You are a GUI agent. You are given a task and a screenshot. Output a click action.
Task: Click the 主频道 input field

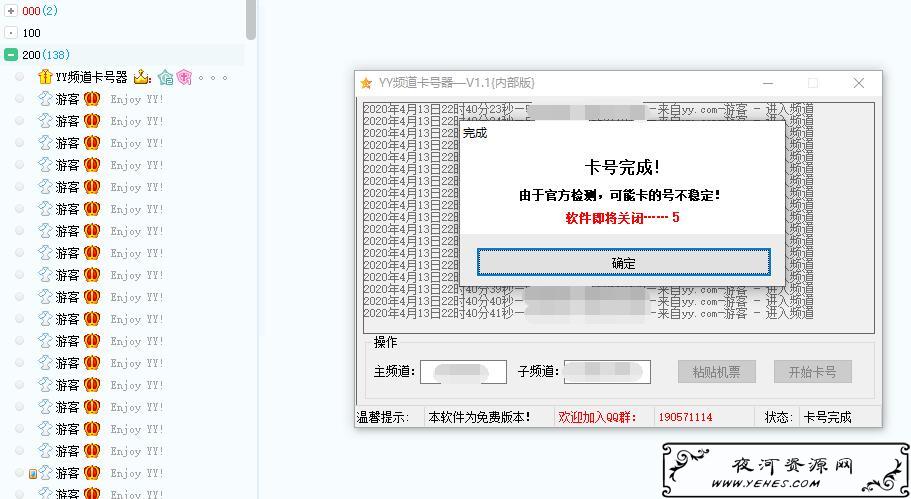(463, 372)
